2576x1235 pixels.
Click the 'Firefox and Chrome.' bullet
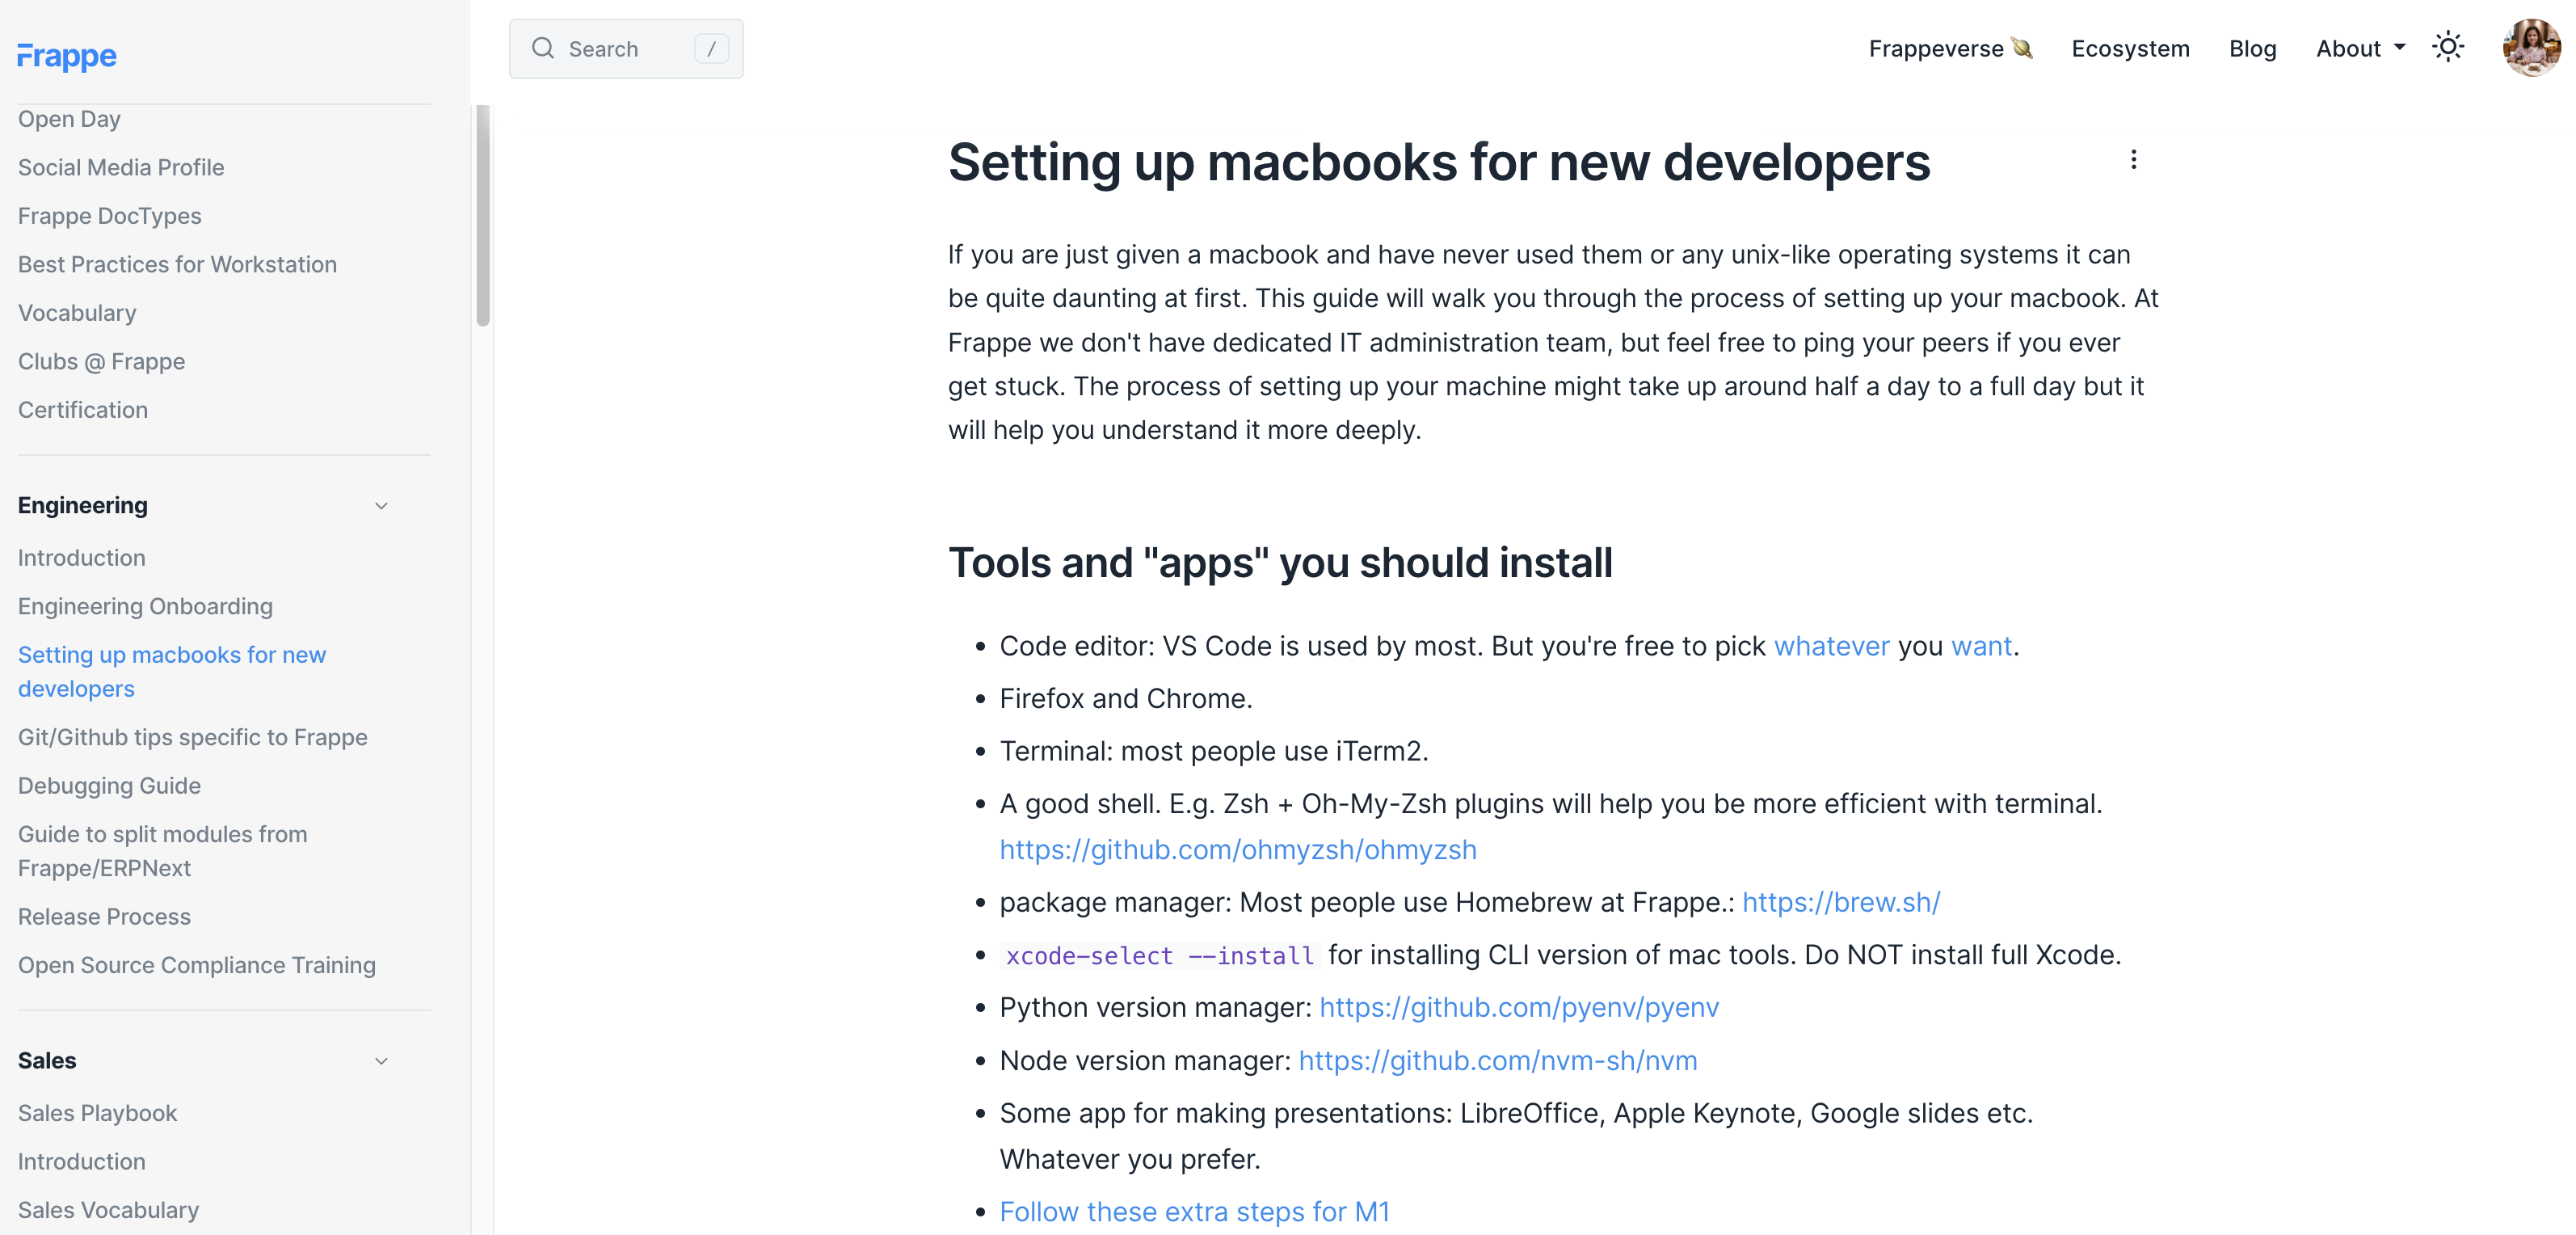coord(1125,698)
